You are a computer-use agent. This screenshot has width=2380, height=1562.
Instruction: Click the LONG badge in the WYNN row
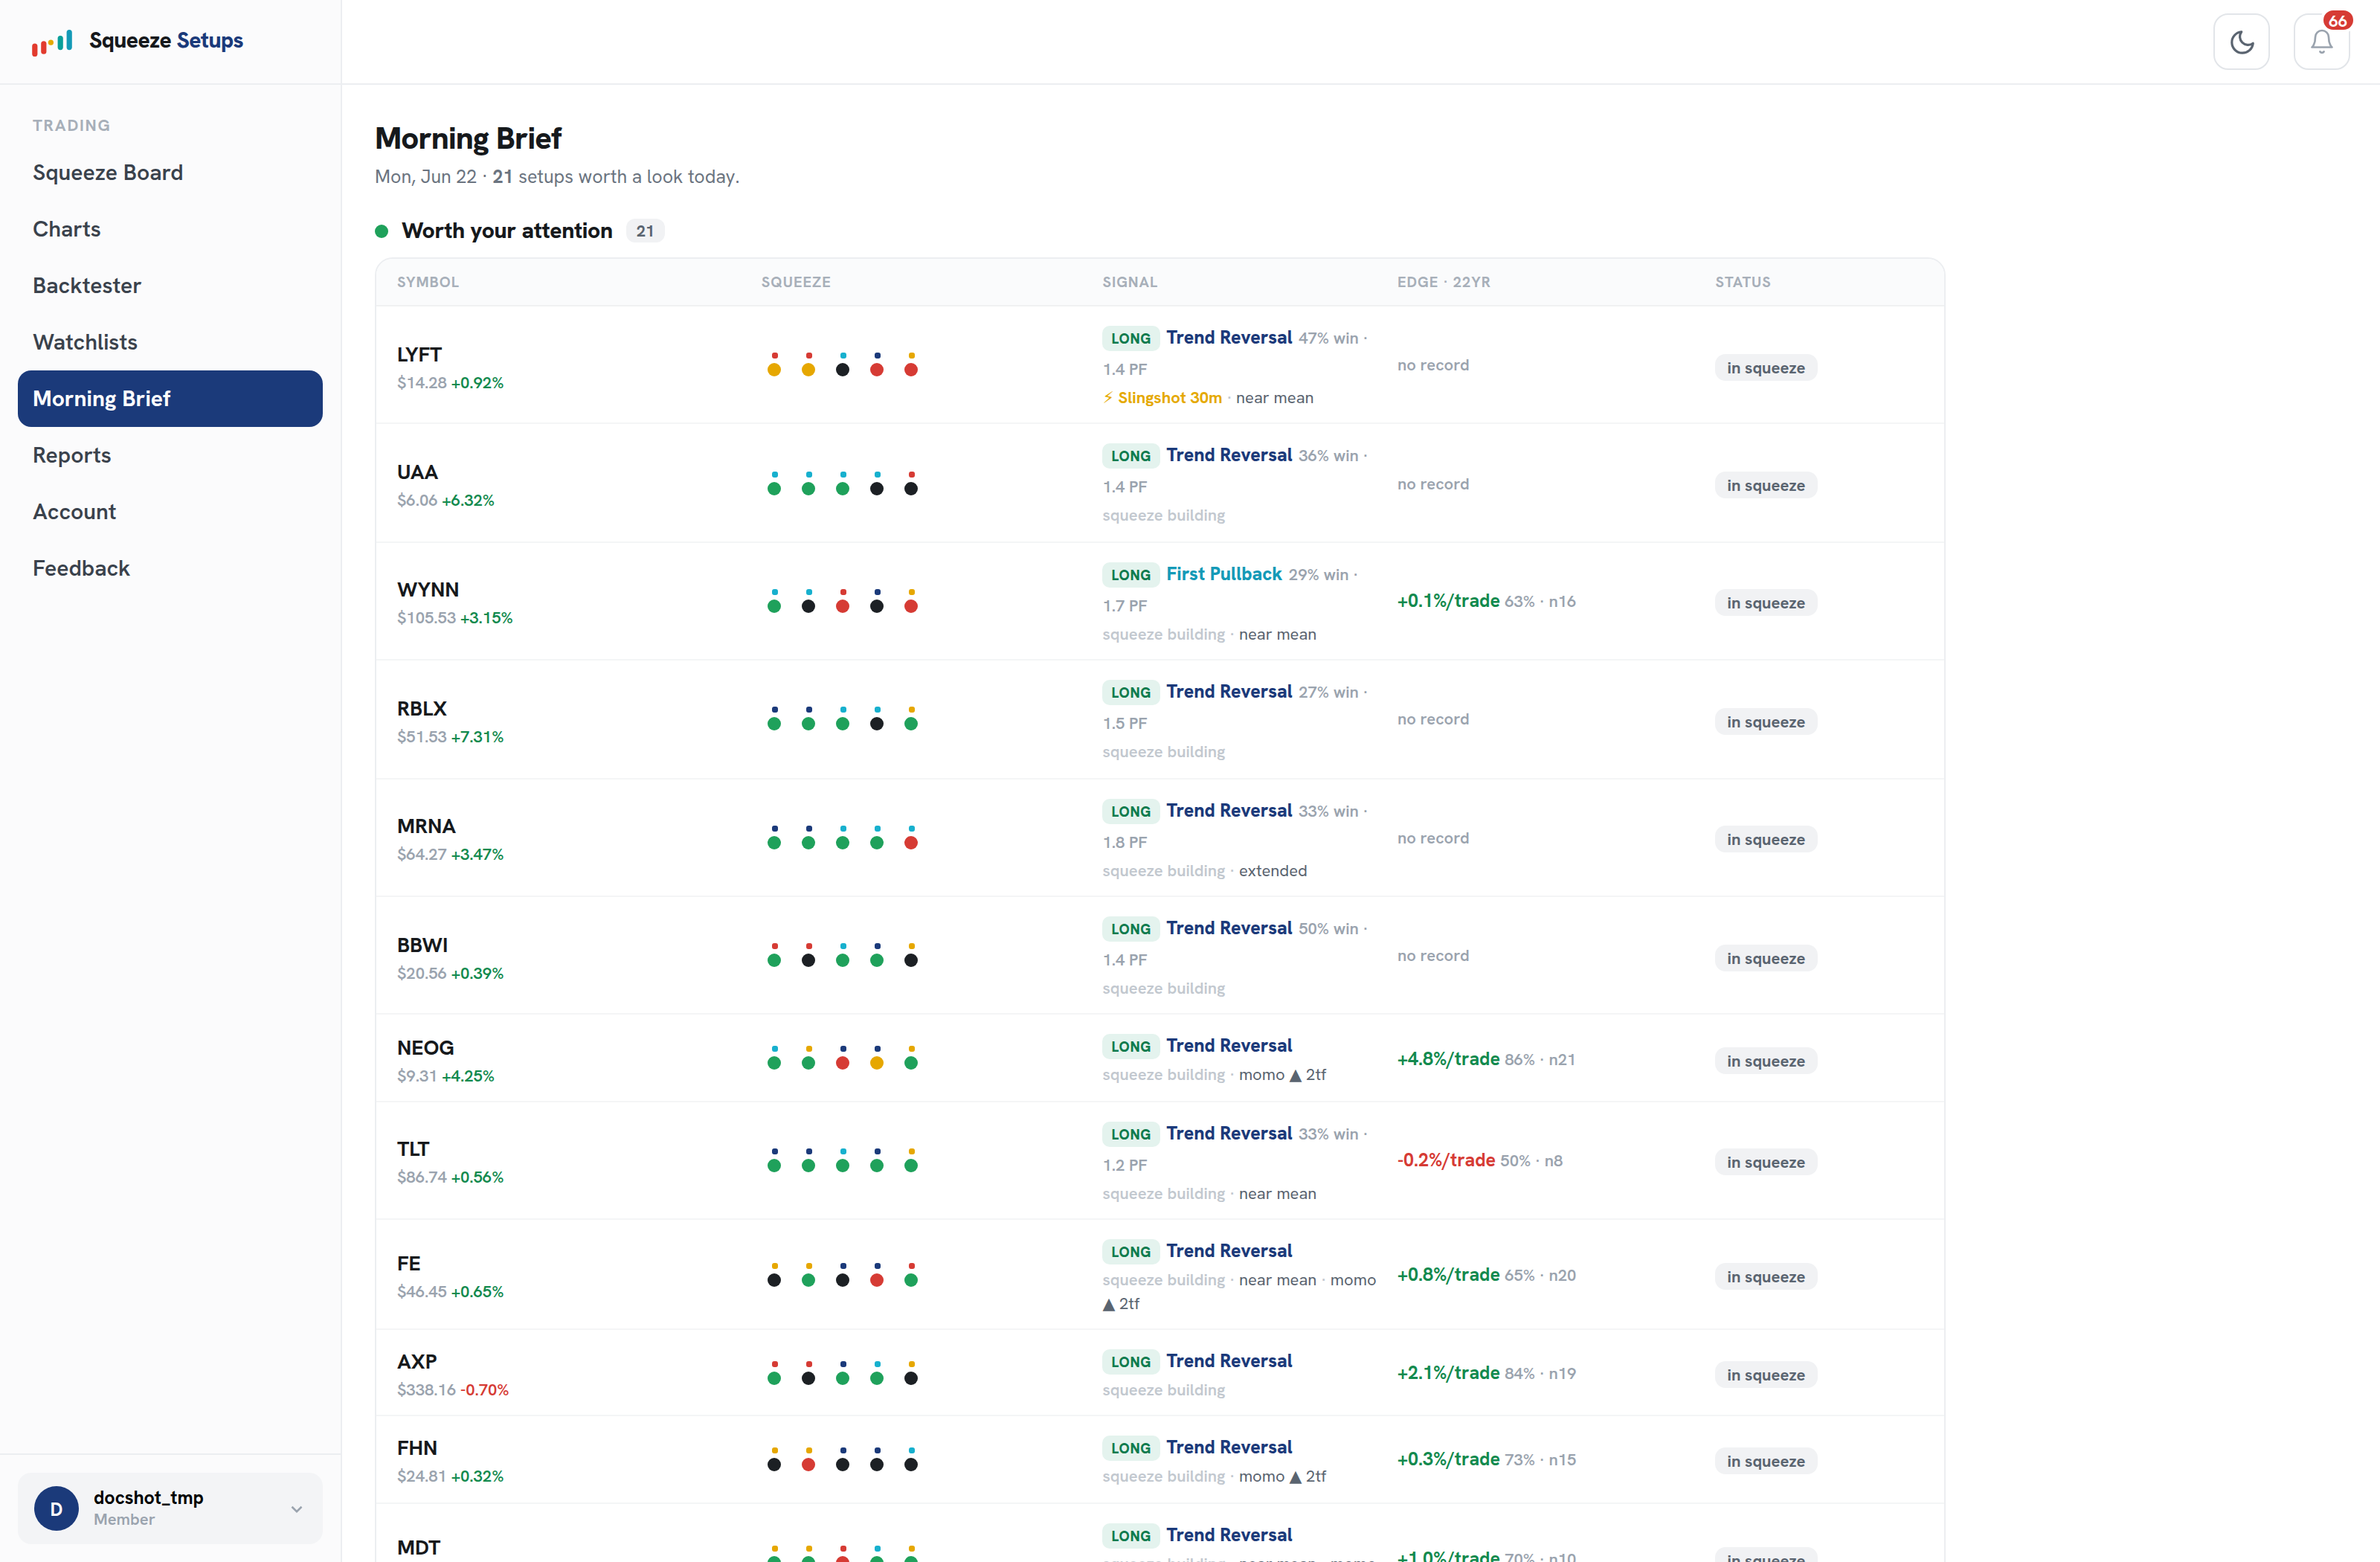coord(1130,574)
